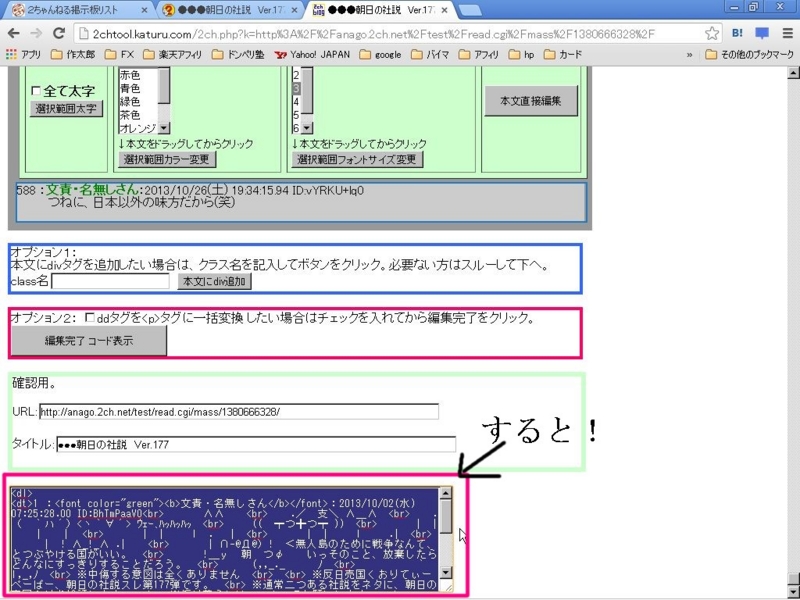Select オレンジ in the color list
The width and height of the screenshot is (800, 600).
coord(138,128)
